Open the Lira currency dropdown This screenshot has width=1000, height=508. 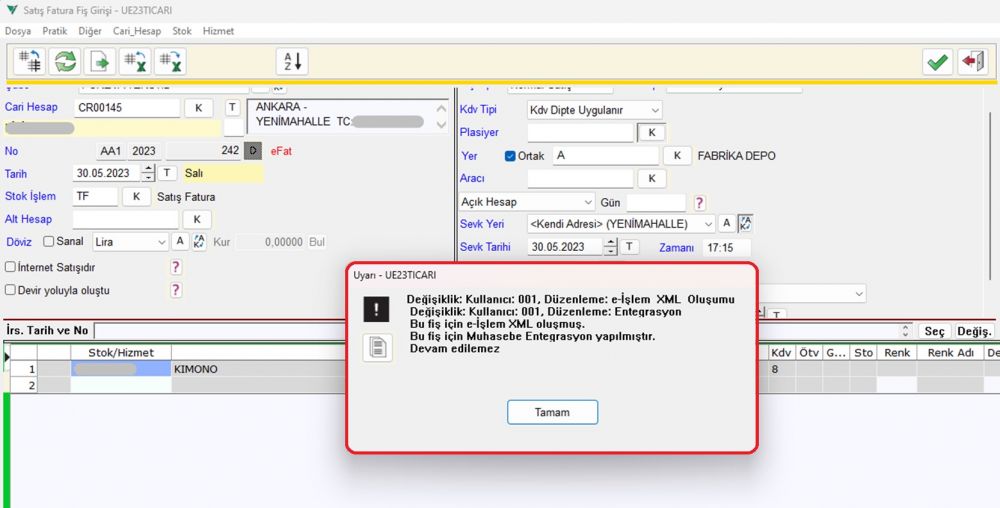130,242
